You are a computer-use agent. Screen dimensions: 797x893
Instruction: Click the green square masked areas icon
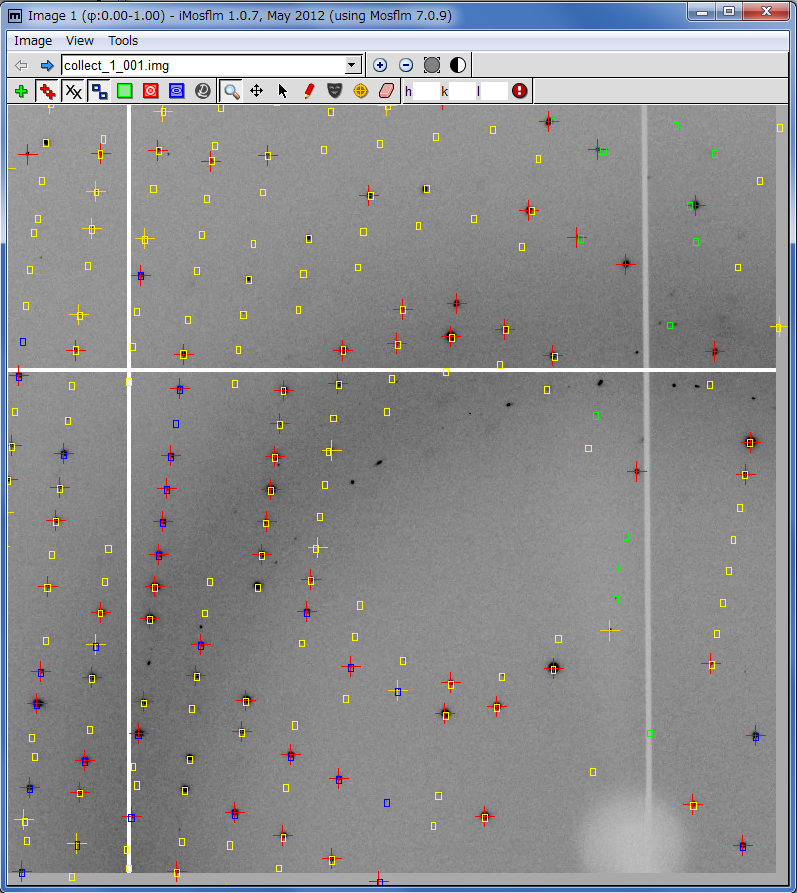[125, 91]
